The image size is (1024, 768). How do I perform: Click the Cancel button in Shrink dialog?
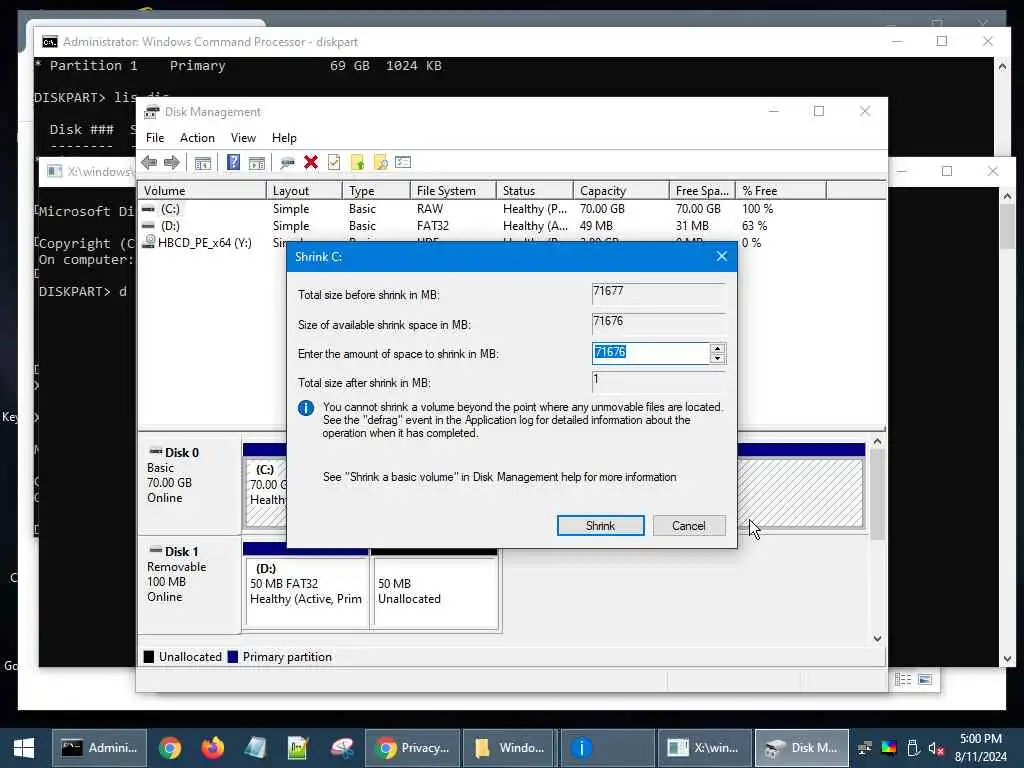[x=688, y=526]
